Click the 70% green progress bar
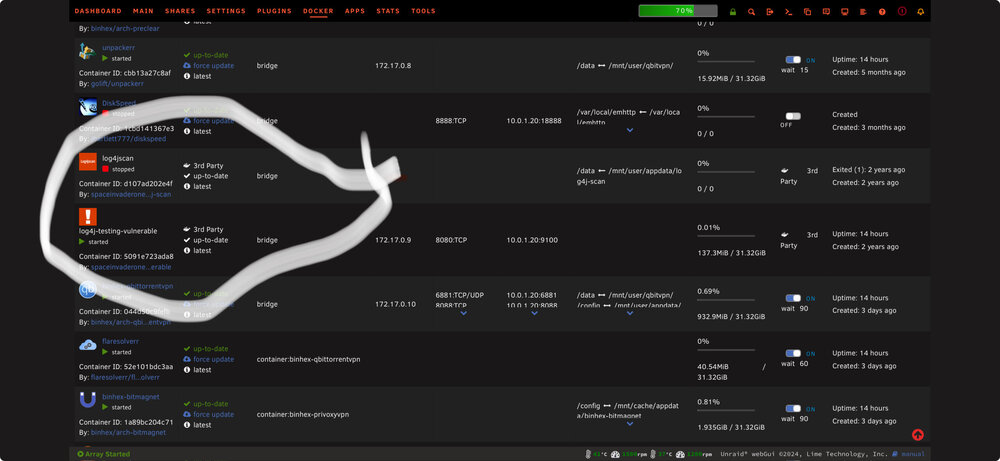Screen dimensions: 1000x461 [x=678, y=11]
